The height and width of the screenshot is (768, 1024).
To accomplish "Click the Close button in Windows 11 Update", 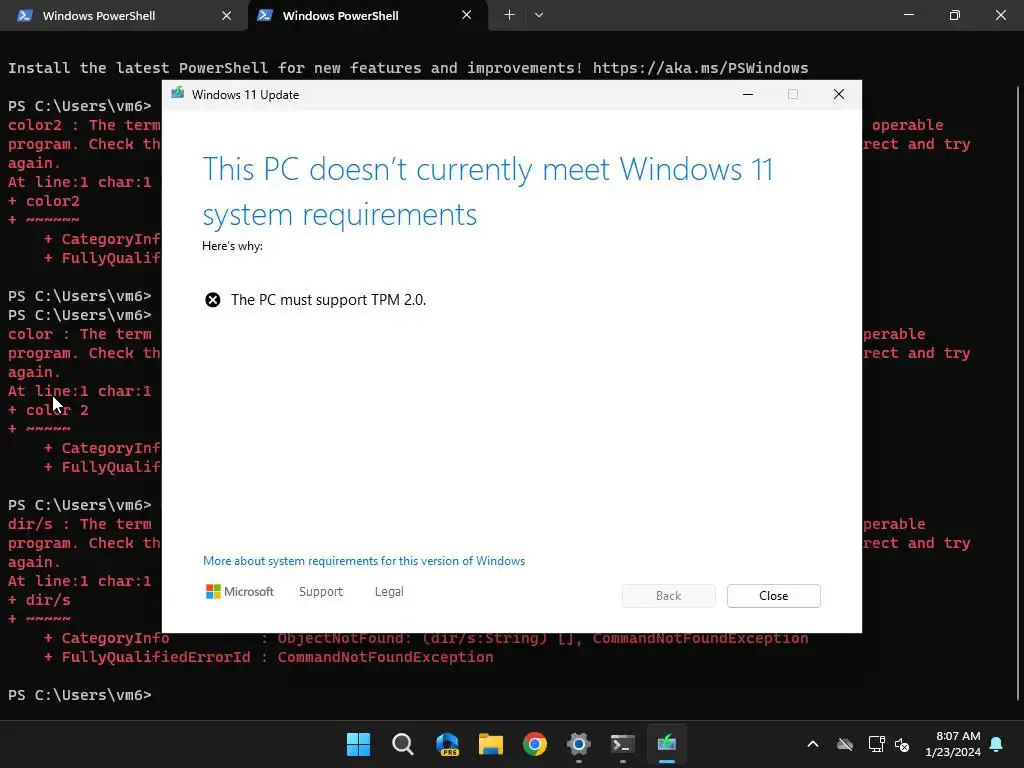I will pyautogui.click(x=773, y=596).
